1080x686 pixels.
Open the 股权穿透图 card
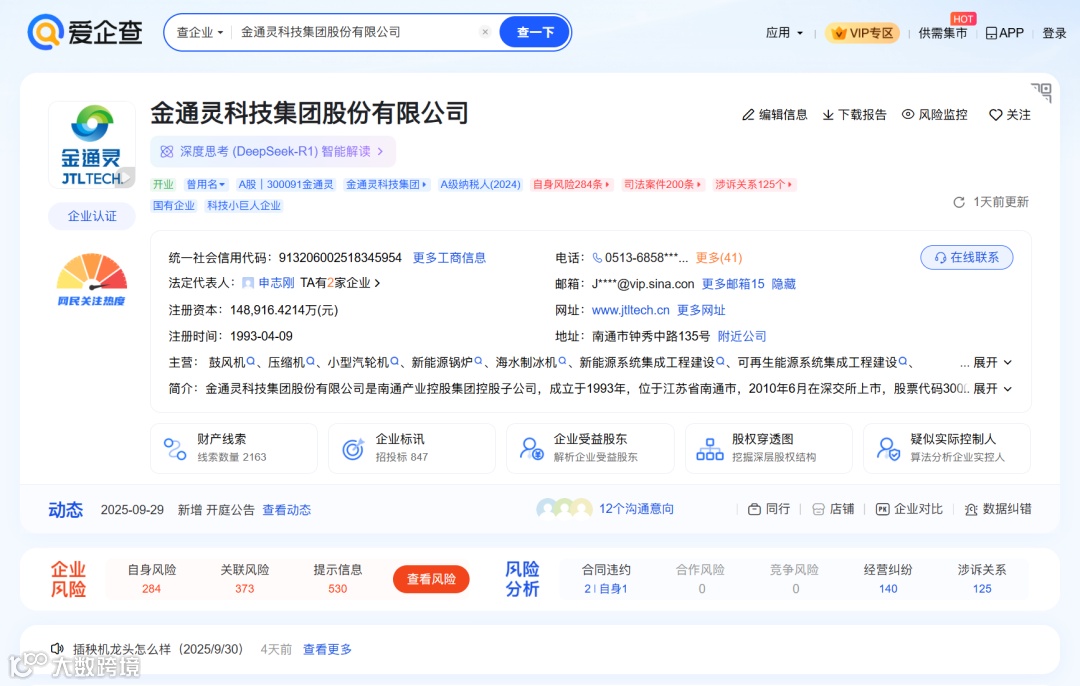tap(769, 448)
